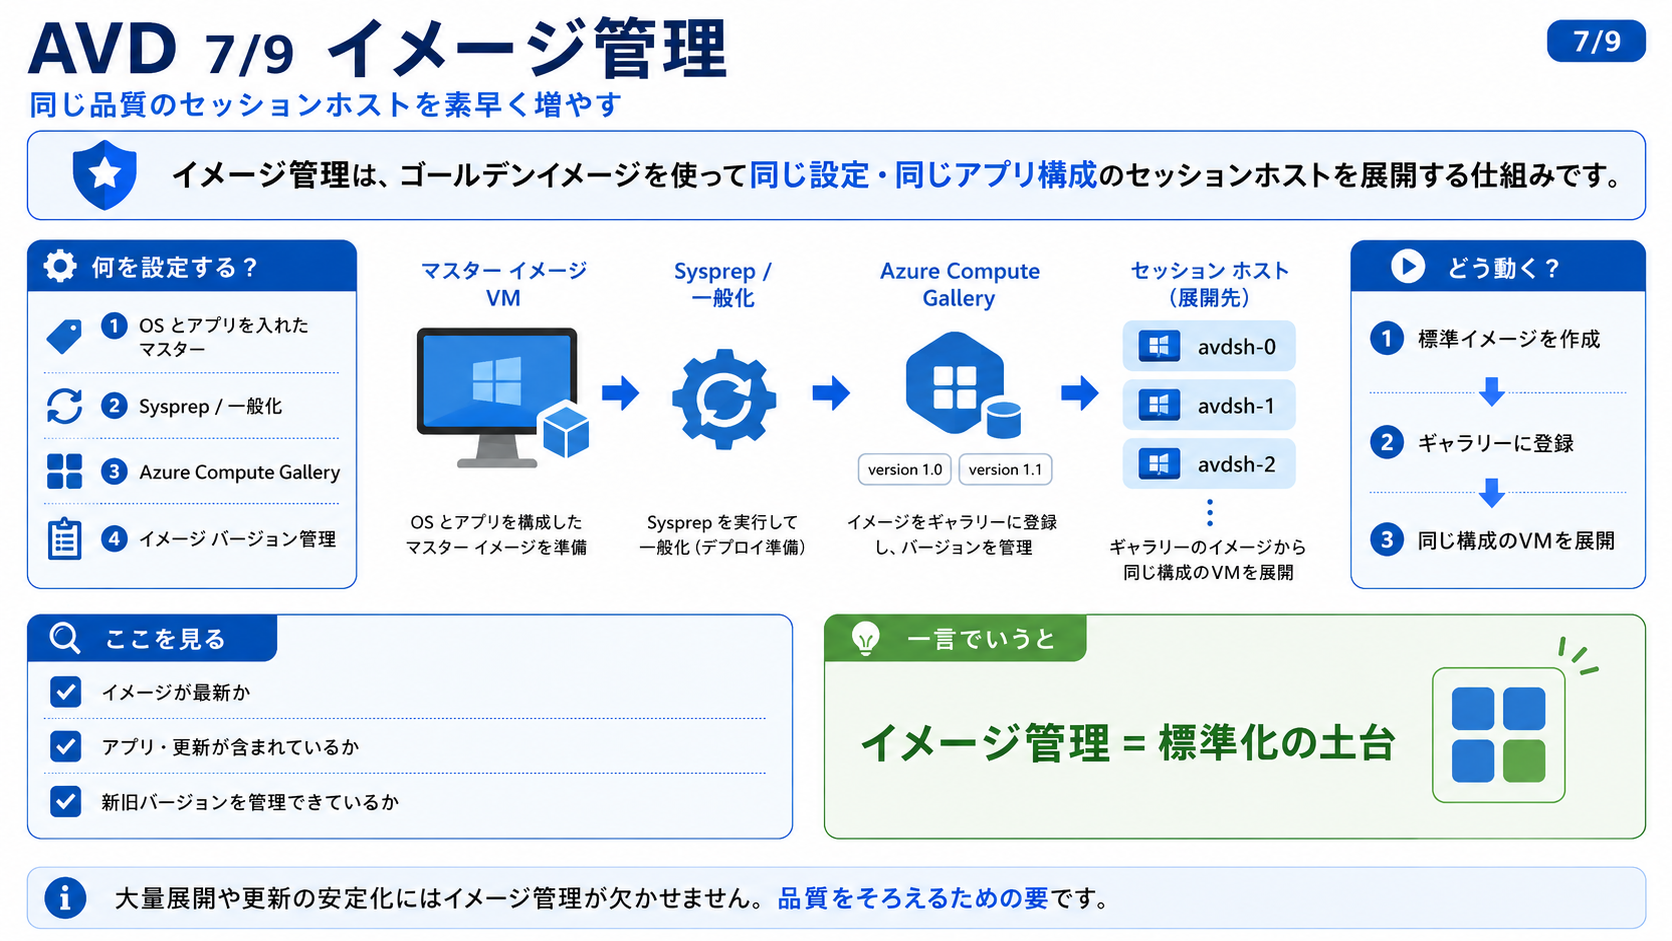Screen dimensions: 1672x941
Task: Click the play icon beside どう動く？
Action: pos(1407,266)
